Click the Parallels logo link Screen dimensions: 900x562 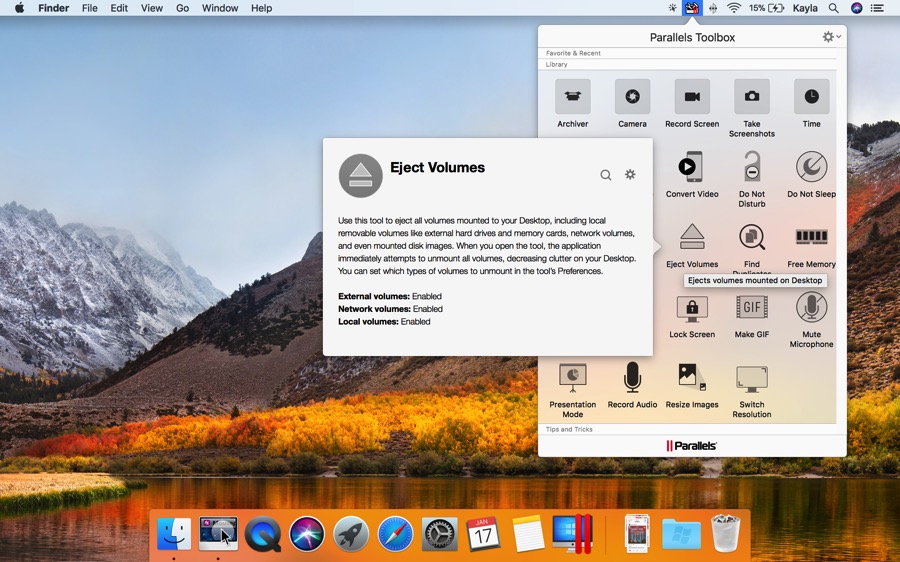pos(691,445)
